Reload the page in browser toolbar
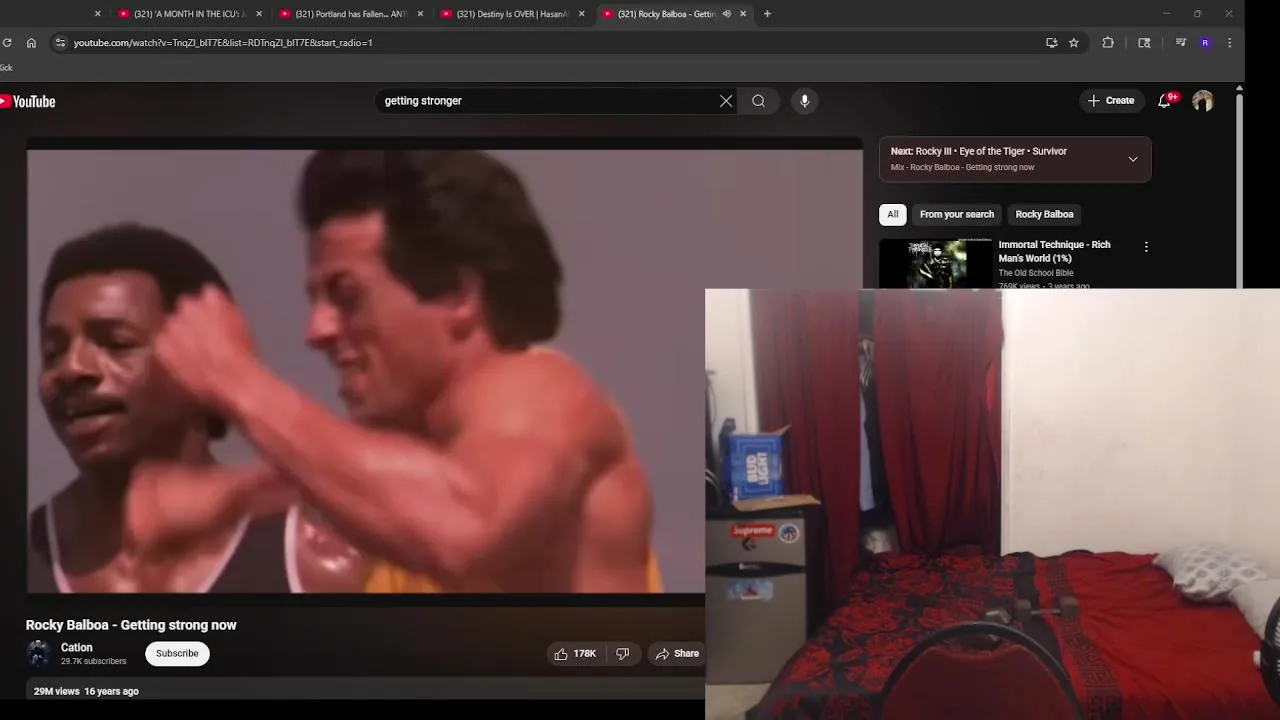1280x720 pixels. pyautogui.click(x=7, y=43)
